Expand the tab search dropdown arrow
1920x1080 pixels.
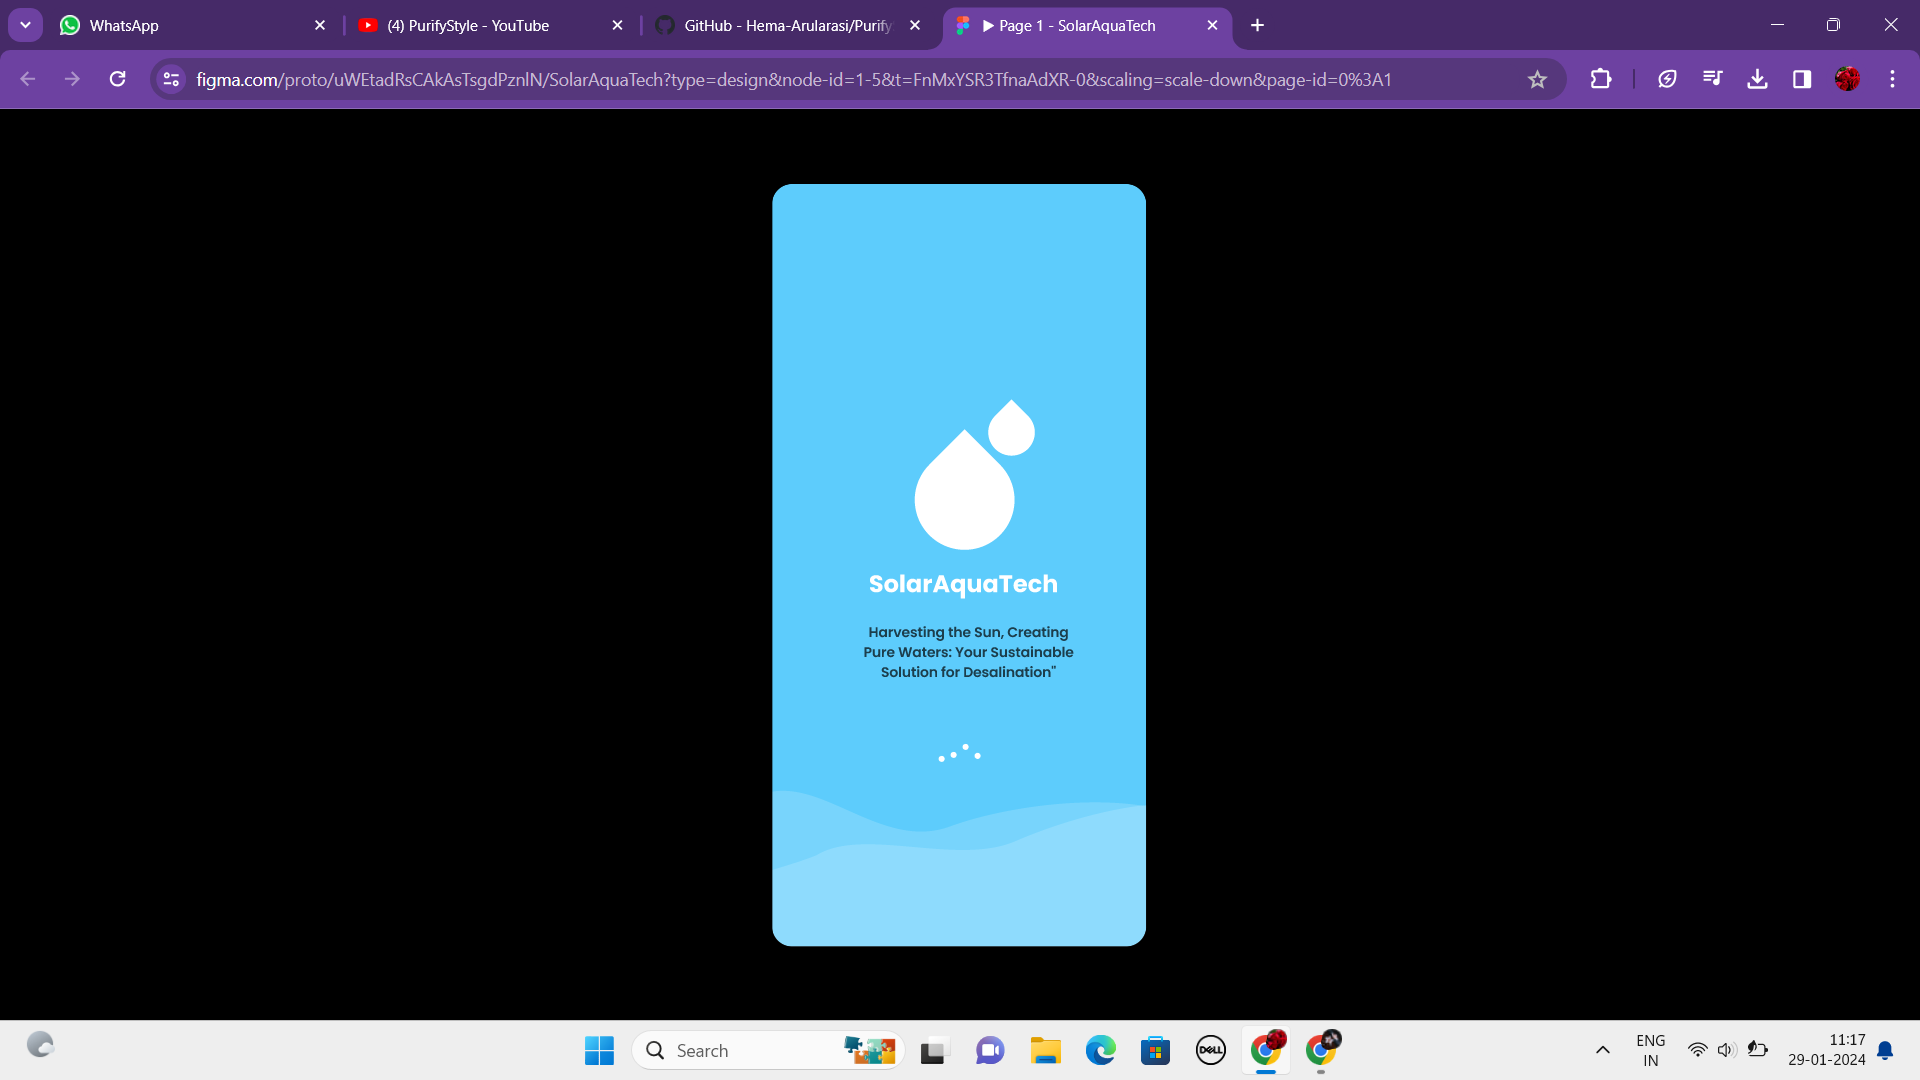coord(25,25)
